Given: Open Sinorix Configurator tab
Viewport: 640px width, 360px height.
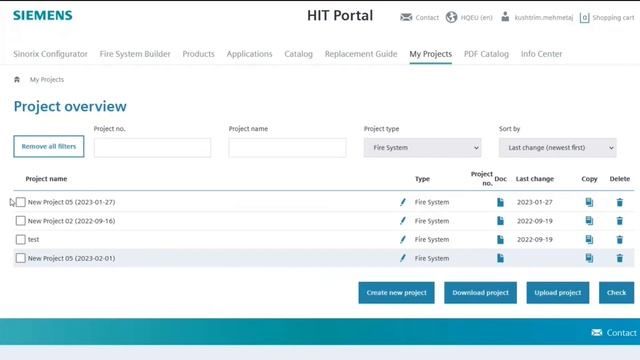Looking at the screenshot, I should click(50, 54).
